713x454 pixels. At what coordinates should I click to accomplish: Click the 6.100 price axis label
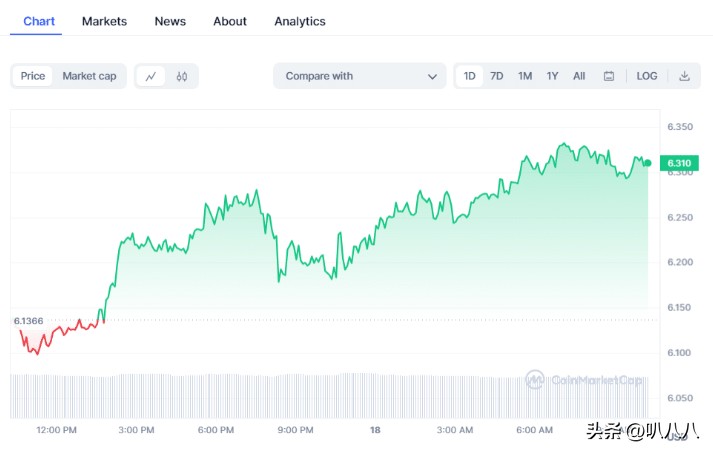tap(679, 353)
